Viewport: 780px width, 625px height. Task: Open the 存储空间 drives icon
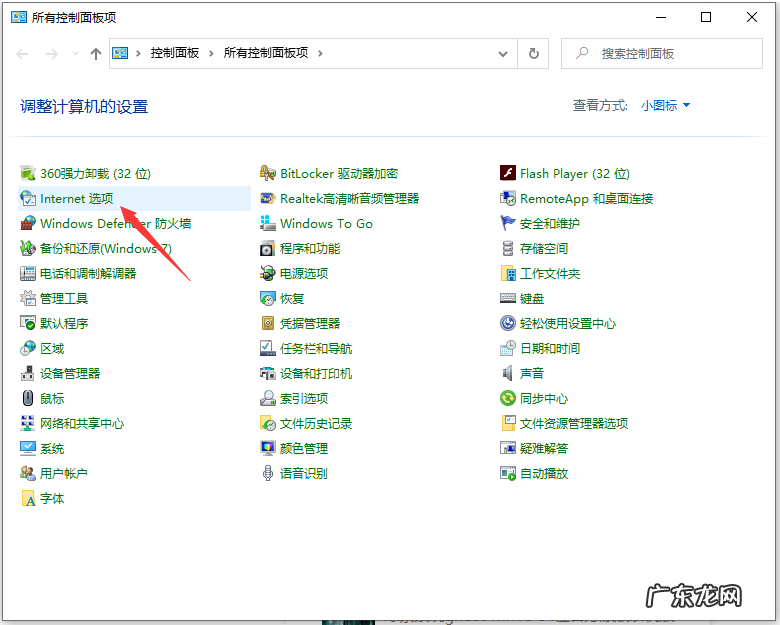[507, 248]
